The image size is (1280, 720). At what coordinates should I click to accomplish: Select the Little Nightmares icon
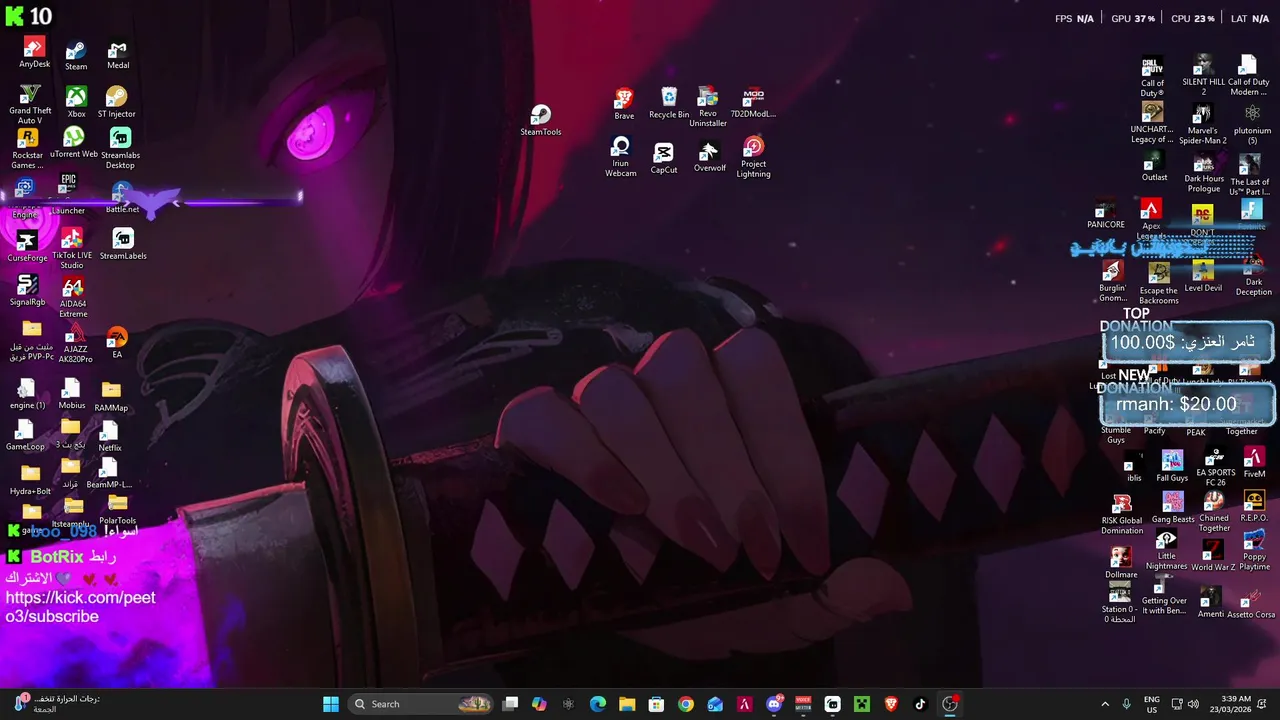(1166, 552)
